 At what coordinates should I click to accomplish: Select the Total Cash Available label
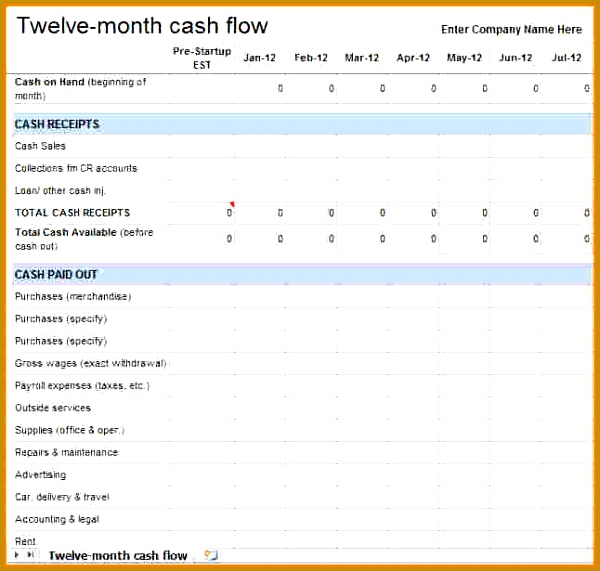pos(84,239)
